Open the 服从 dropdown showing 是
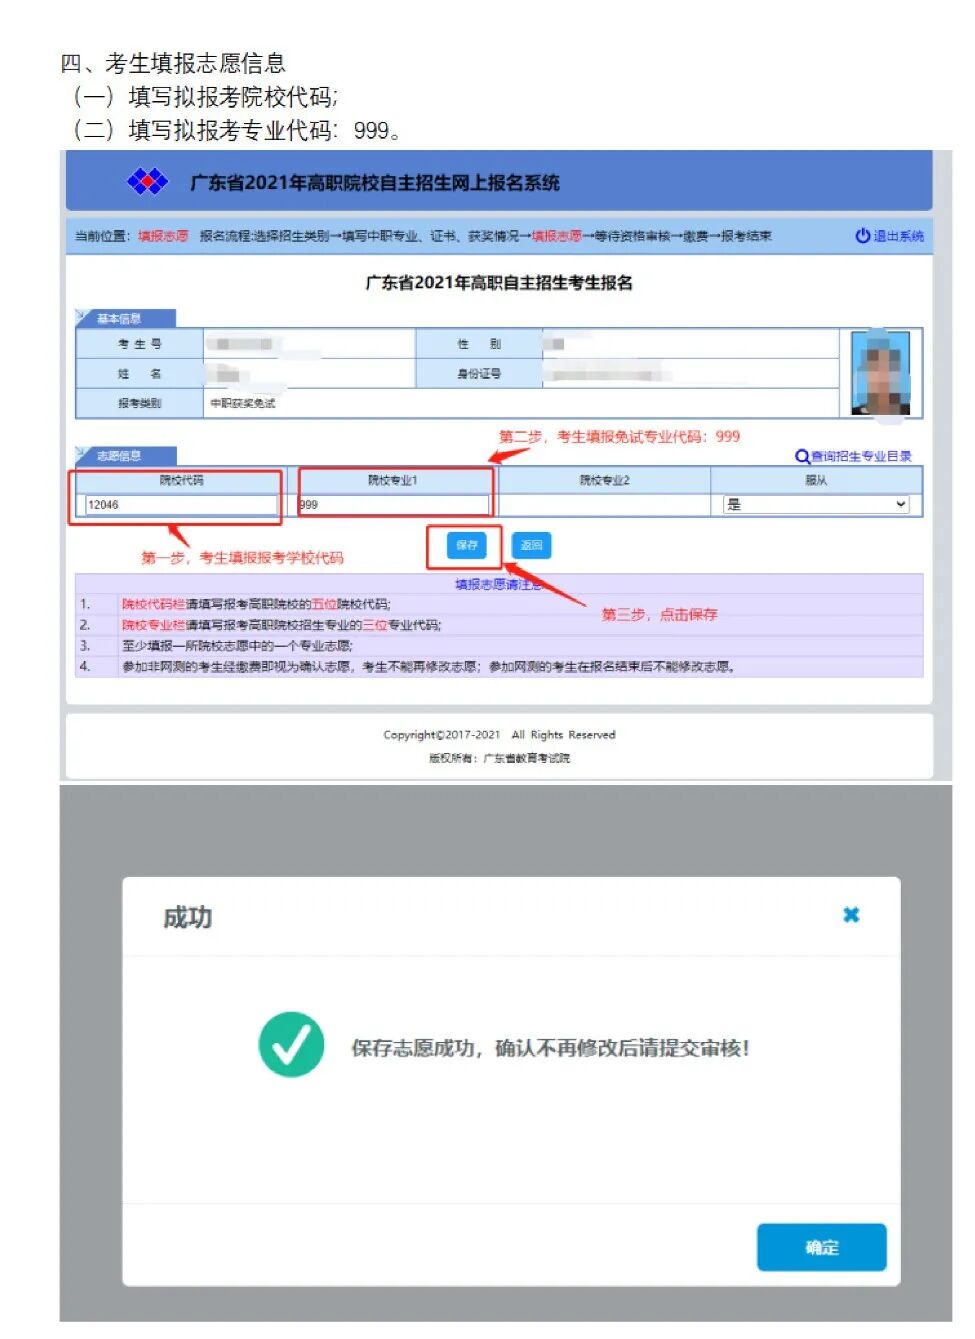The width and height of the screenshot is (975, 1339). click(x=816, y=505)
